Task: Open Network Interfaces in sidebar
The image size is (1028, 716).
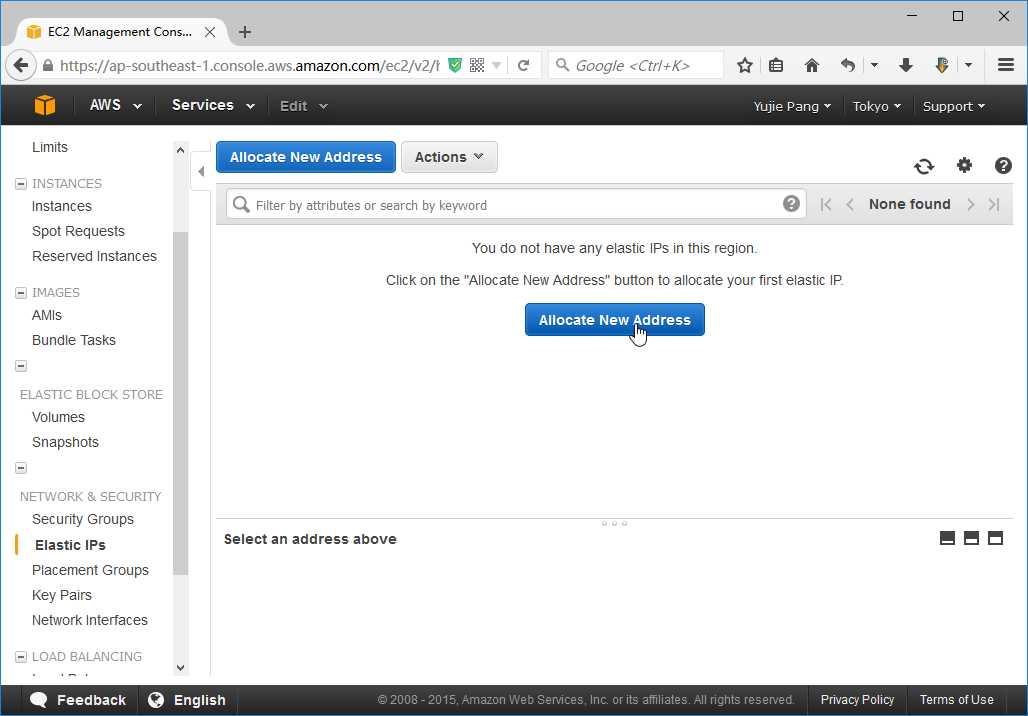Action: tap(90, 620)
